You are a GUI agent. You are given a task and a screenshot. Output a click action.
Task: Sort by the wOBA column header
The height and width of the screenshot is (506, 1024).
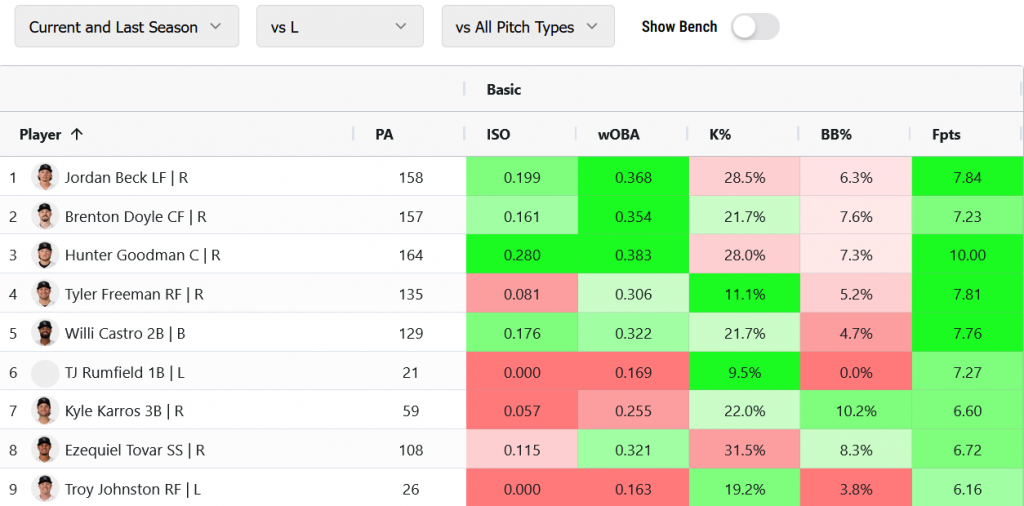618,134
